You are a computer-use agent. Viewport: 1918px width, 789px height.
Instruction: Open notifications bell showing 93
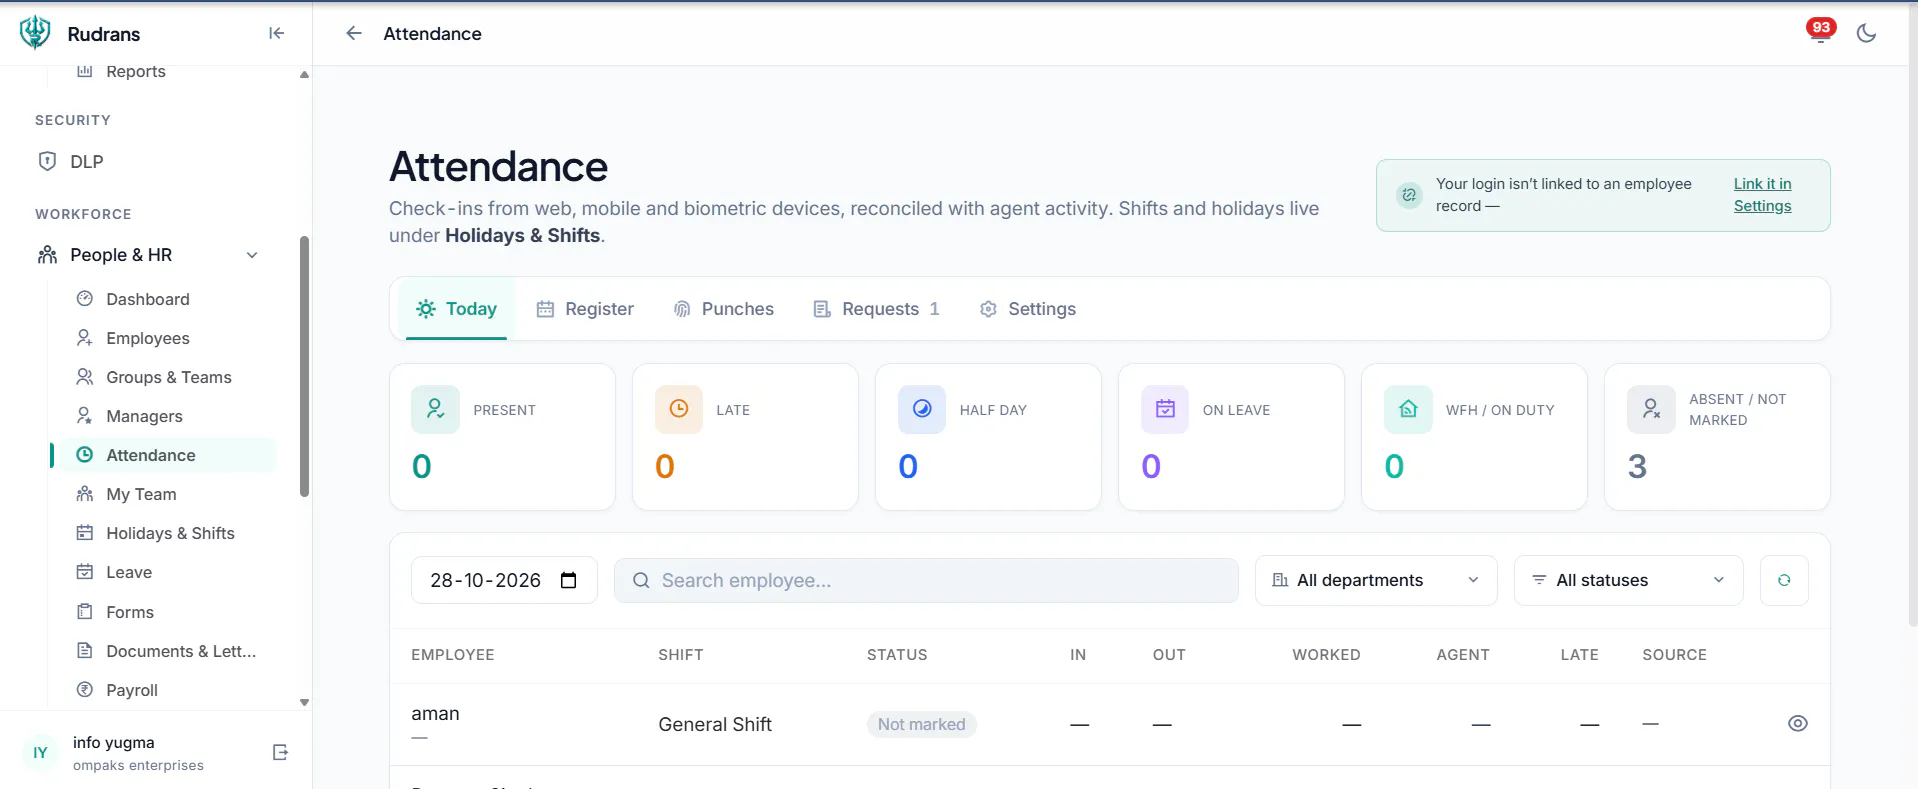click(1820, 32)
